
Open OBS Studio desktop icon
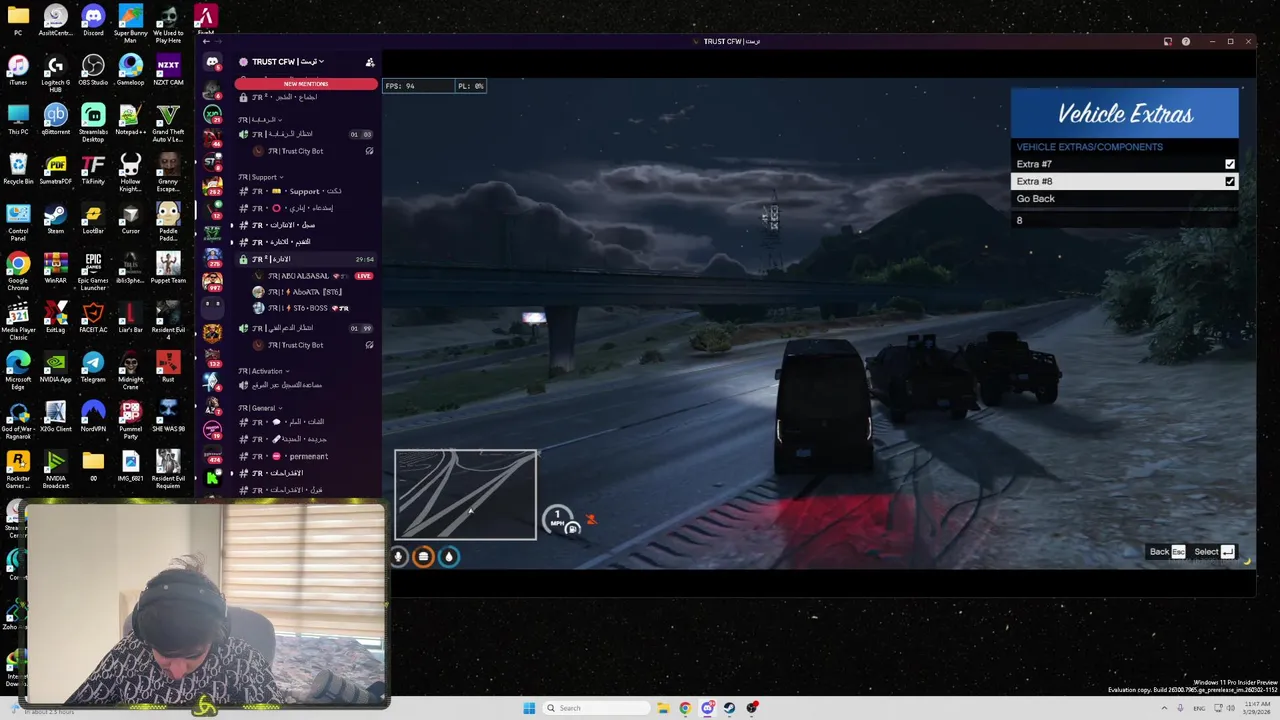(93, 70)
